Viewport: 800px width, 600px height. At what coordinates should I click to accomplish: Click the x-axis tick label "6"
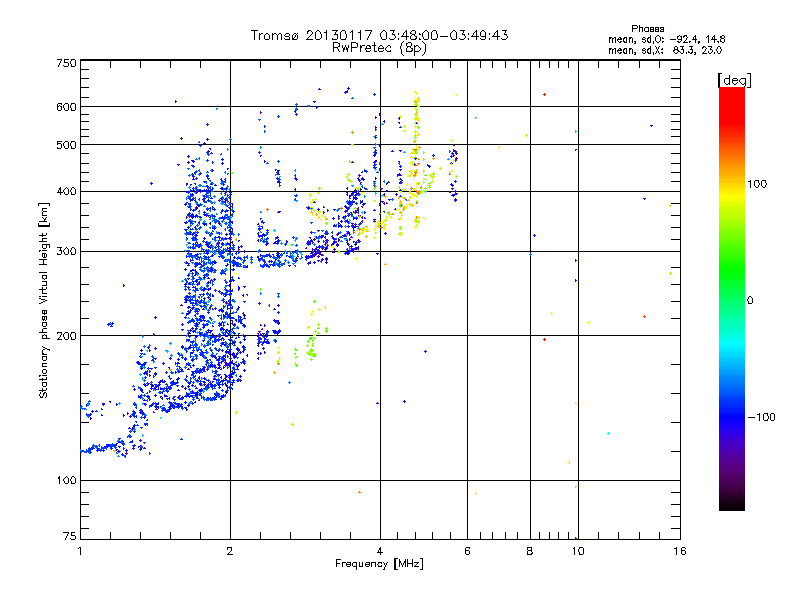point(467,551)
